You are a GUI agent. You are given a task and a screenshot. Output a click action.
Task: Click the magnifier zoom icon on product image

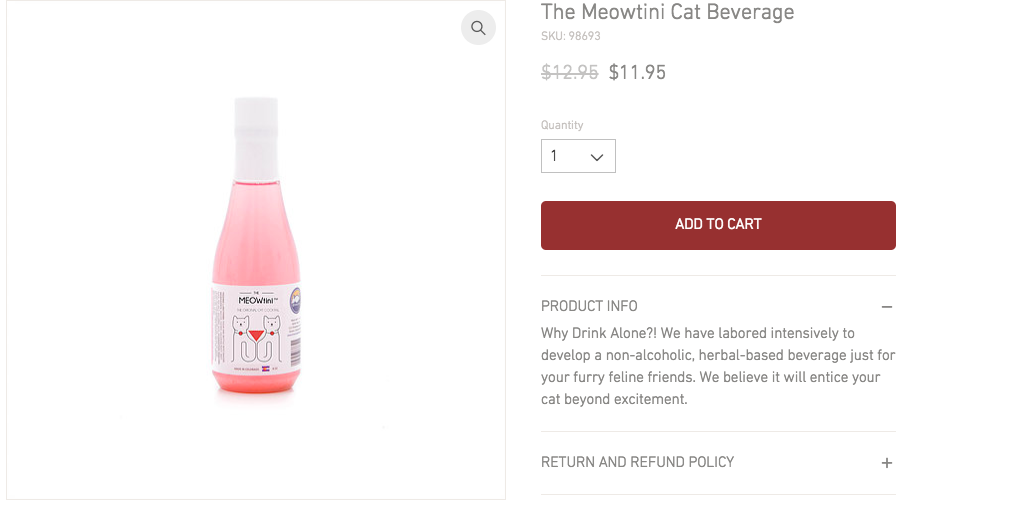tap(478, 28)
